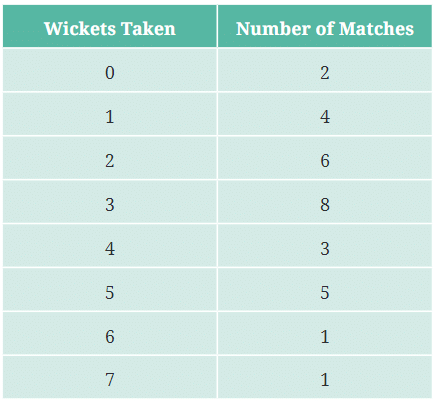Select the cell showing 3 wickets taken
This screenshot has height=402, width=438.
point(110,202)
